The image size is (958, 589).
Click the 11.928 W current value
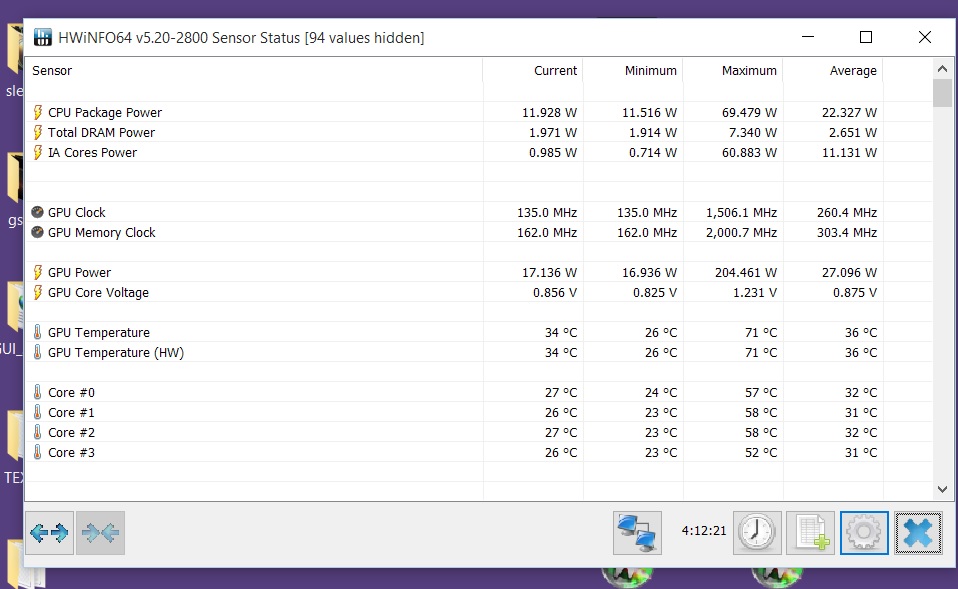click(x=549, y=112)
